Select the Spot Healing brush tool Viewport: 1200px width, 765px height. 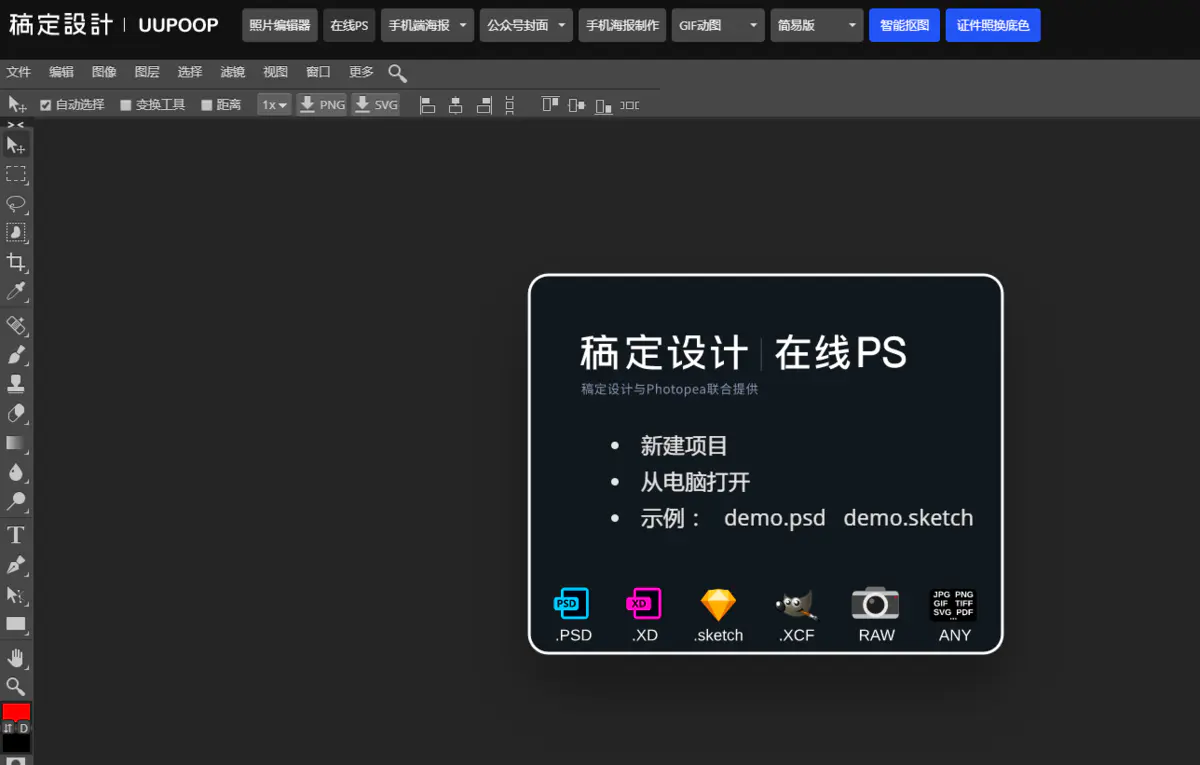click(x=16, y=325)
